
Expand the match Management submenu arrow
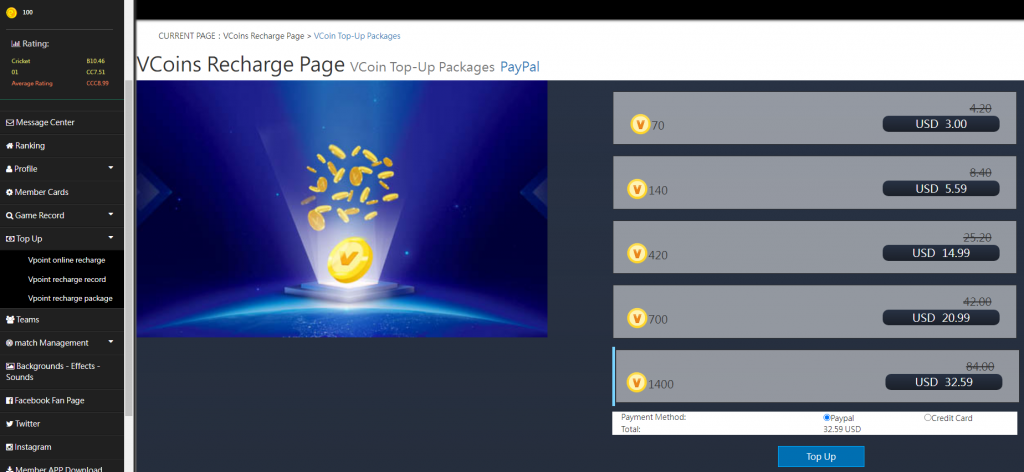click(x=110, y=342)
